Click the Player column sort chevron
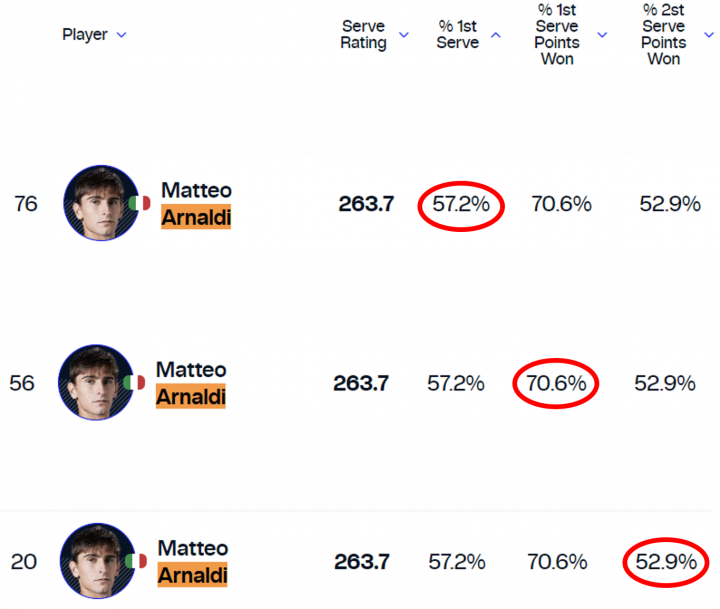 121,35
